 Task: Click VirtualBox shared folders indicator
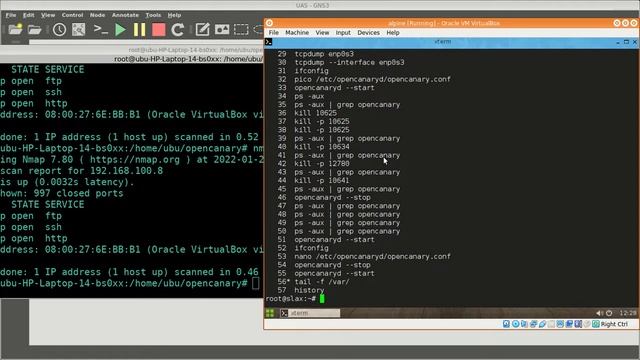(x=551, y=324)
